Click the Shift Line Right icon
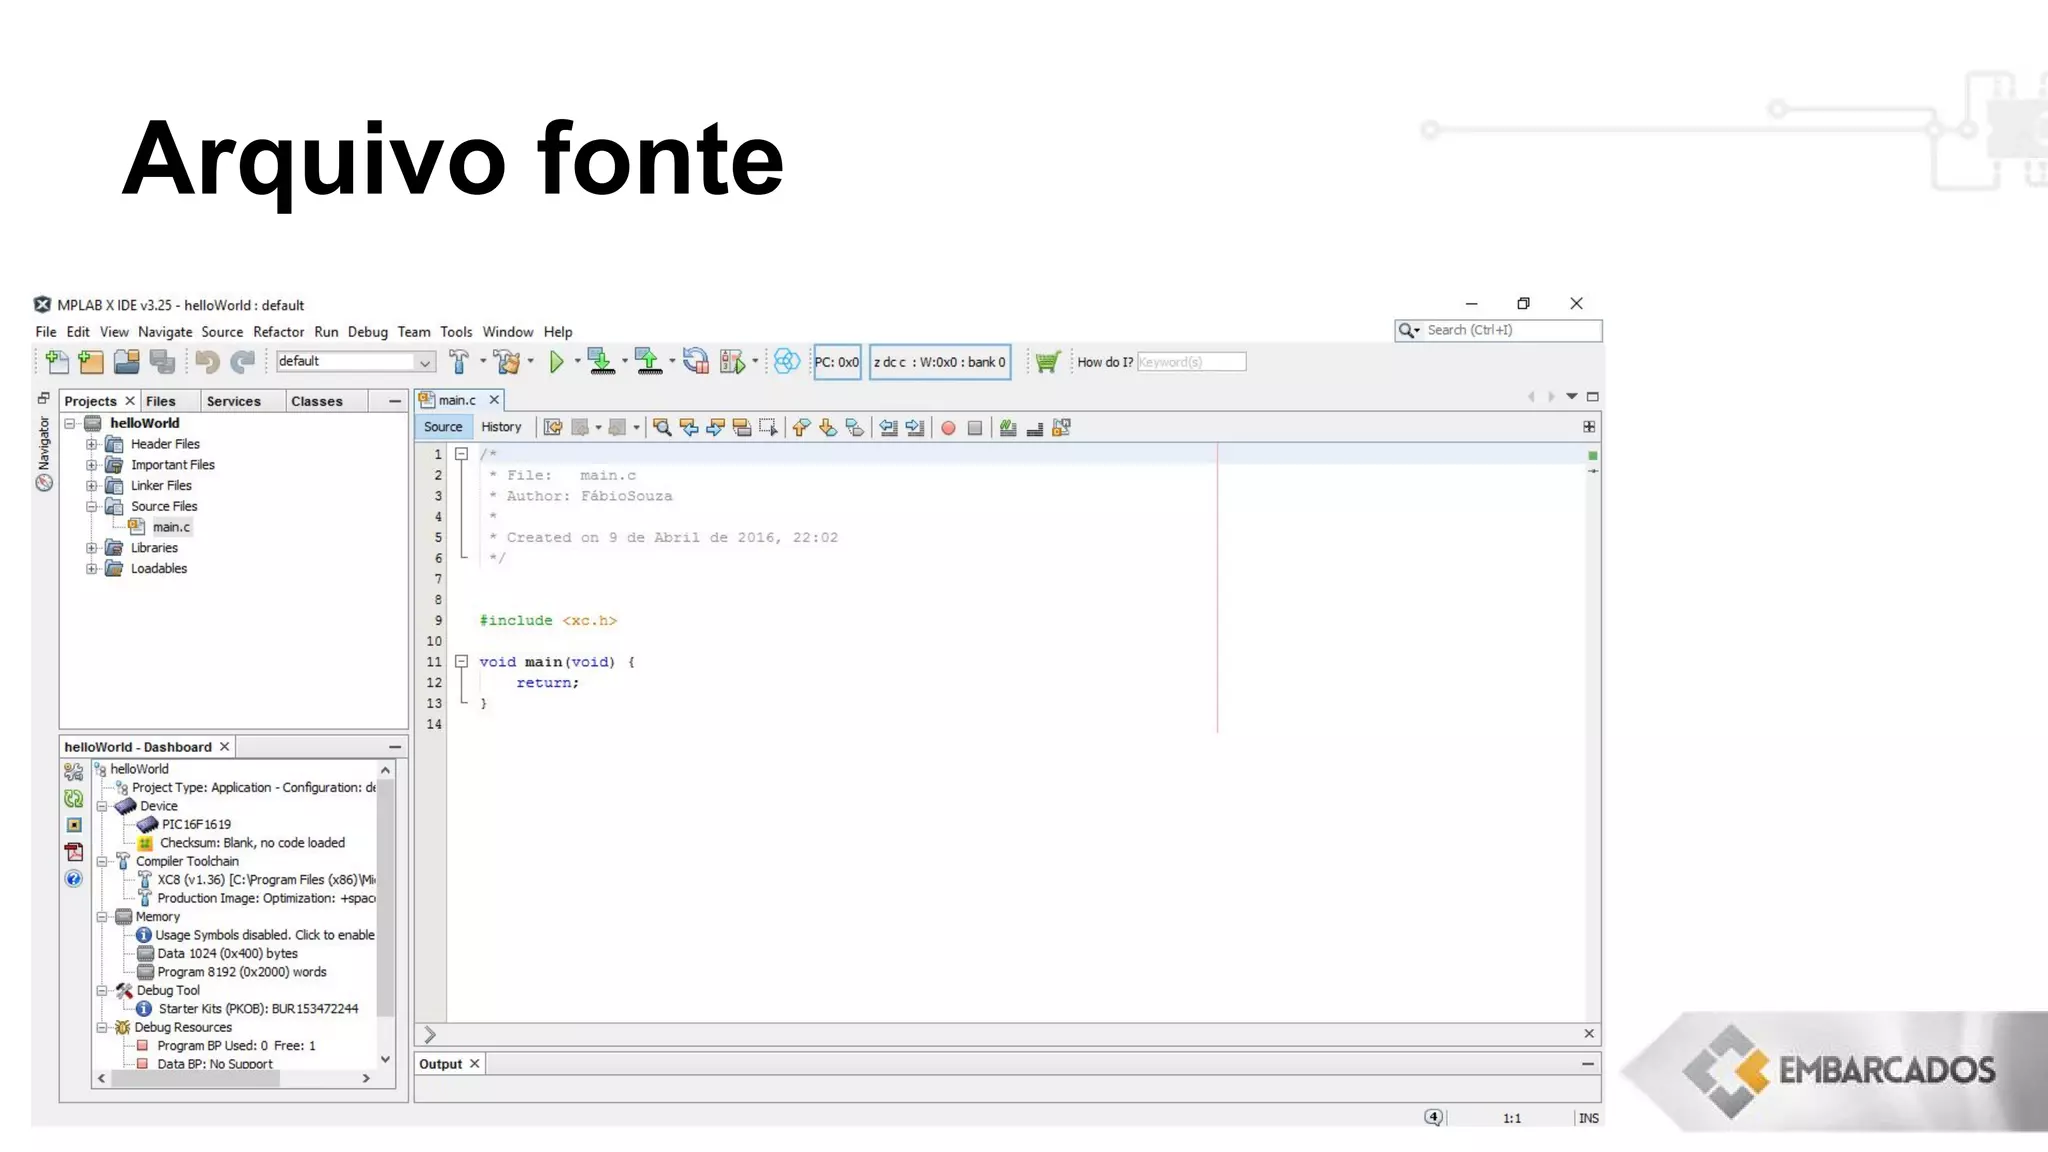2048x1152 pixels. 915,428
